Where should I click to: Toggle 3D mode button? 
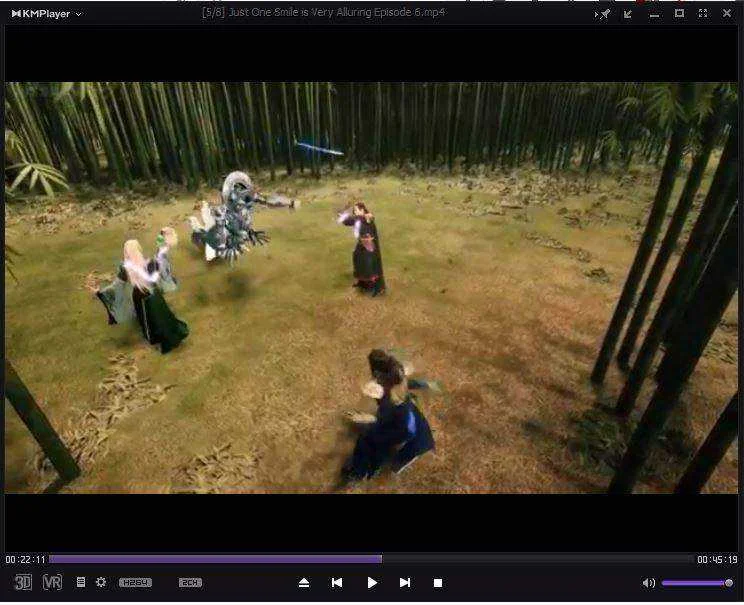tap(23, 582)
